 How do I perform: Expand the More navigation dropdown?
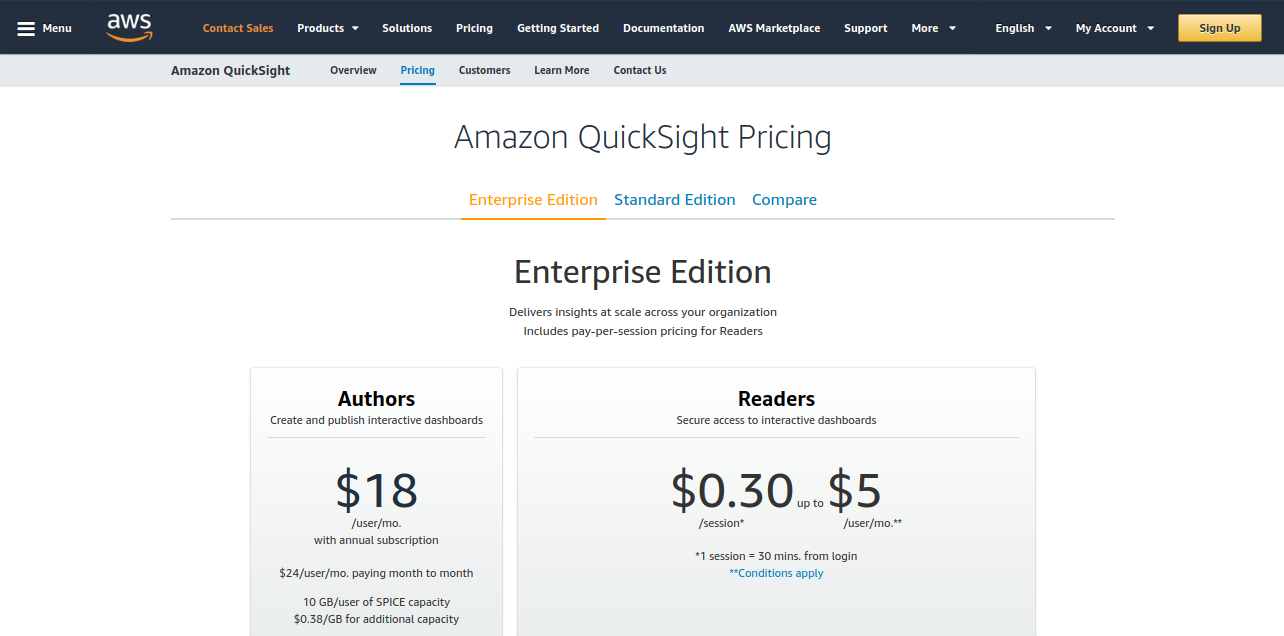pyautogui.click(x=932, y=28)
